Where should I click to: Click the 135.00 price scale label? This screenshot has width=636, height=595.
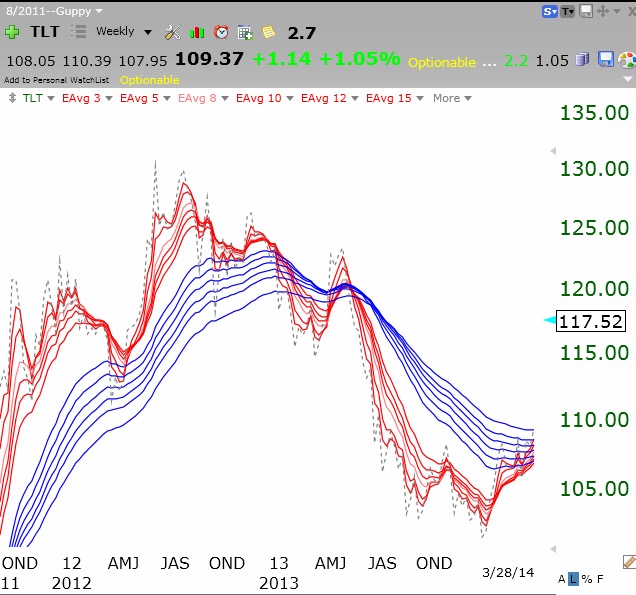pyautogui.click(x=594, y=112)
